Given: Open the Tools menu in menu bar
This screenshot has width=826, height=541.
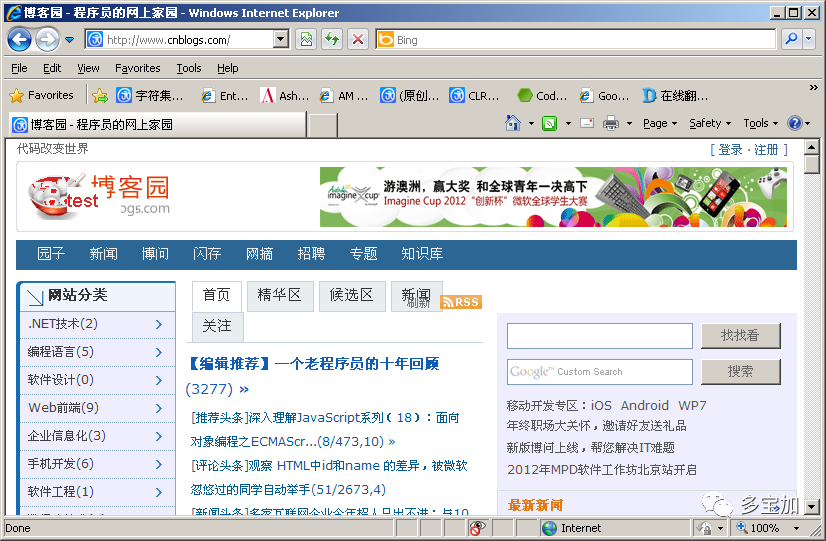Looking at the screenshot, I should tap(189, 68).
